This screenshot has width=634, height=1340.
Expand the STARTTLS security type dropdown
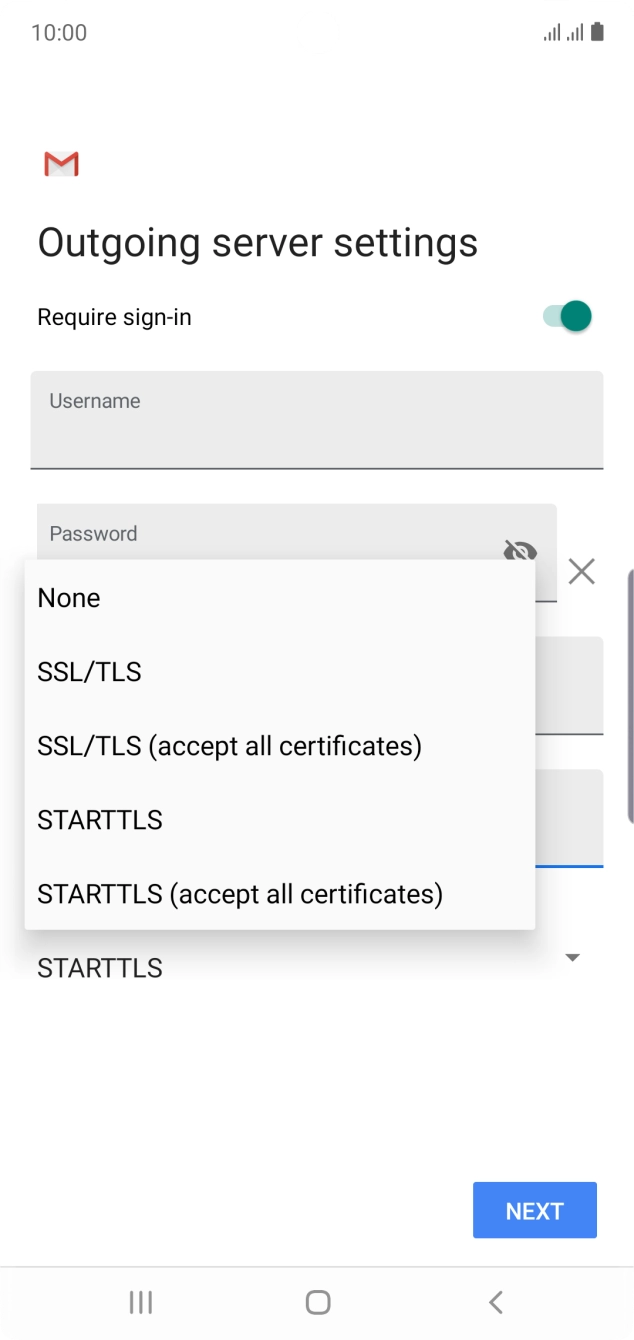pos(571,958)
